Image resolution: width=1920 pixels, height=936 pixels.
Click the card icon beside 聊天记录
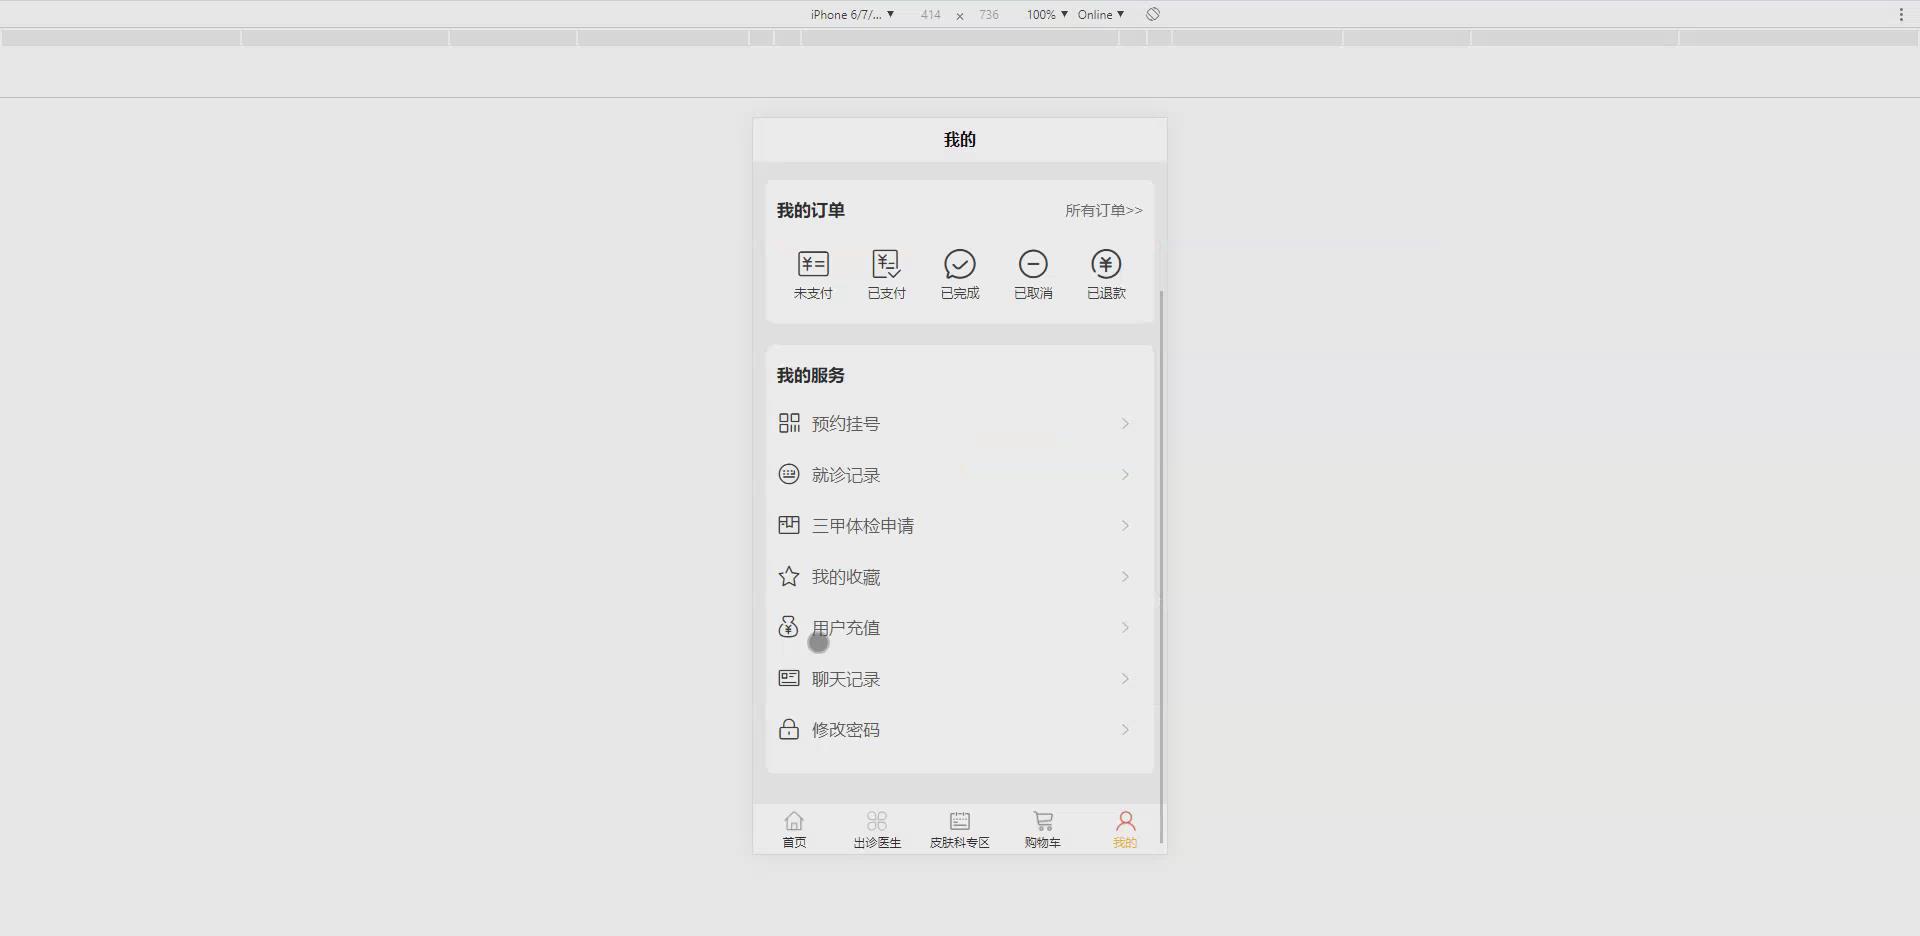point(789,678)
